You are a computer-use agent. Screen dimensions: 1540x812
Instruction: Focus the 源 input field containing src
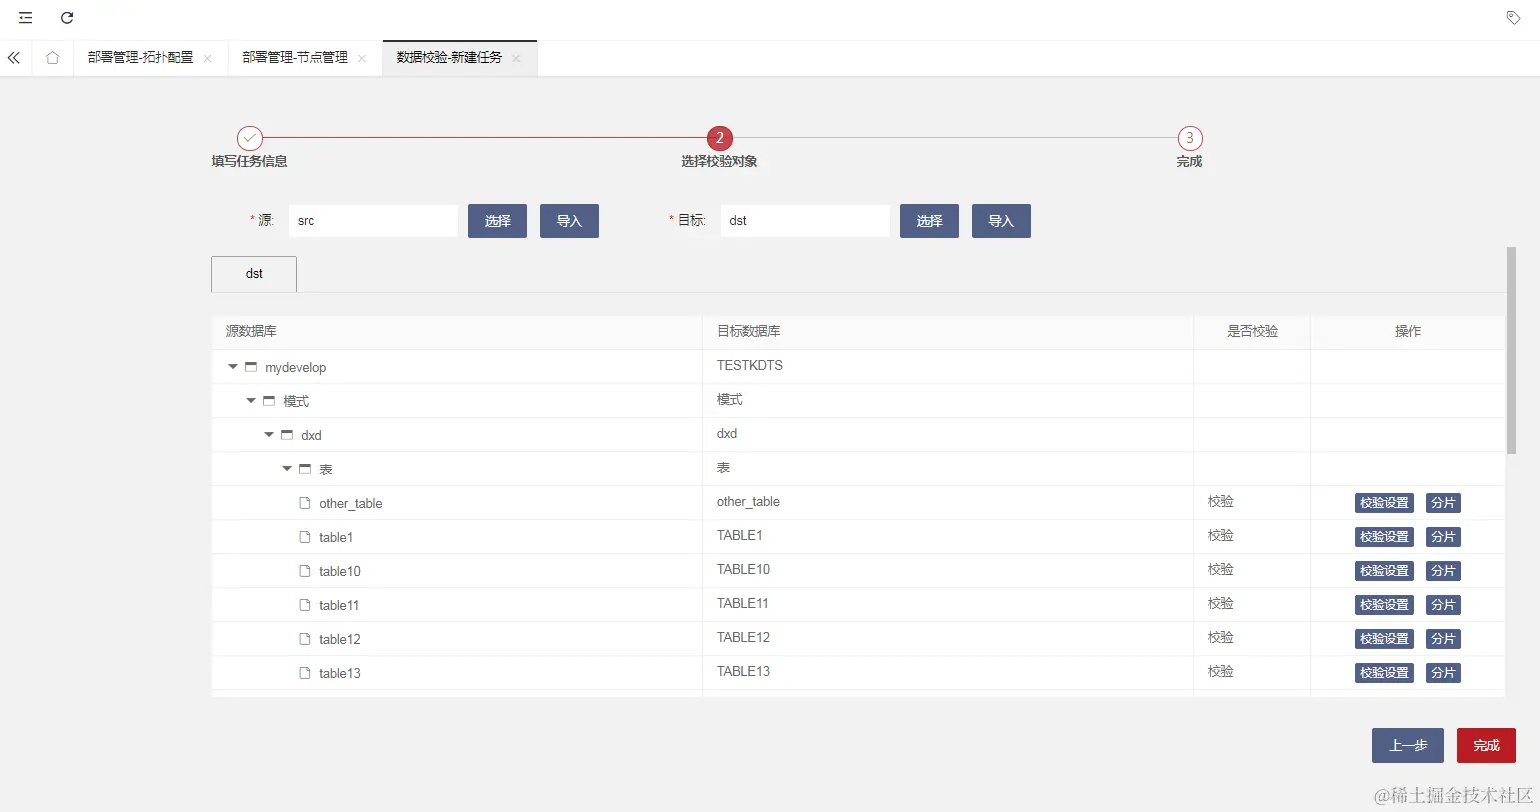(x=373, y=221)
